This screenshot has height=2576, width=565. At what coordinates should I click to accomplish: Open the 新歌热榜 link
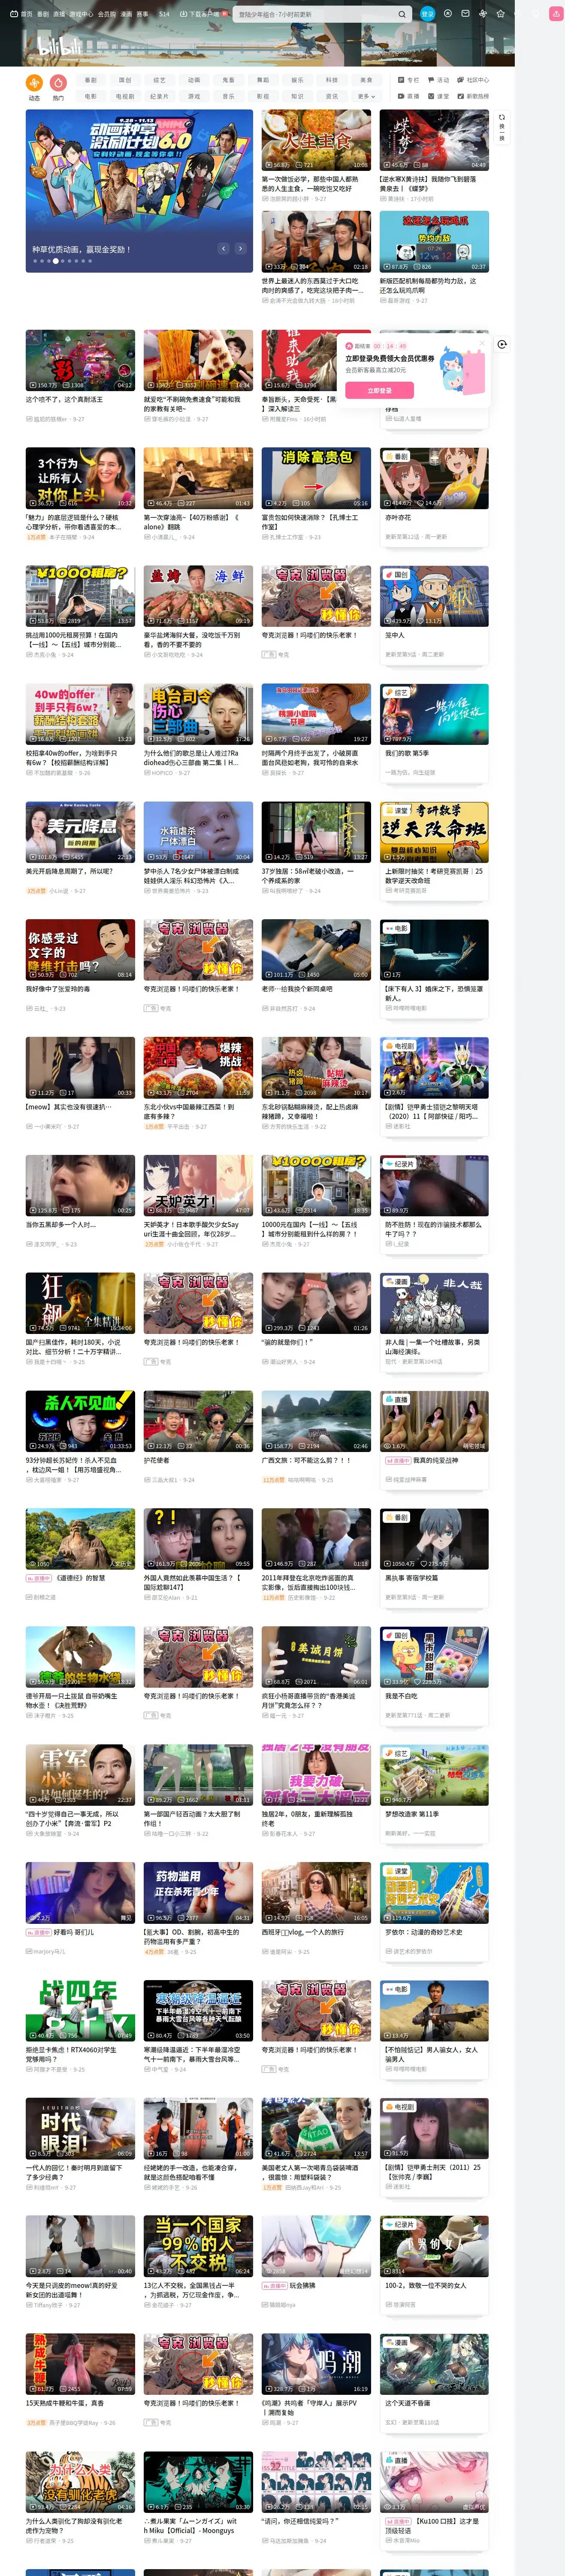473,96
